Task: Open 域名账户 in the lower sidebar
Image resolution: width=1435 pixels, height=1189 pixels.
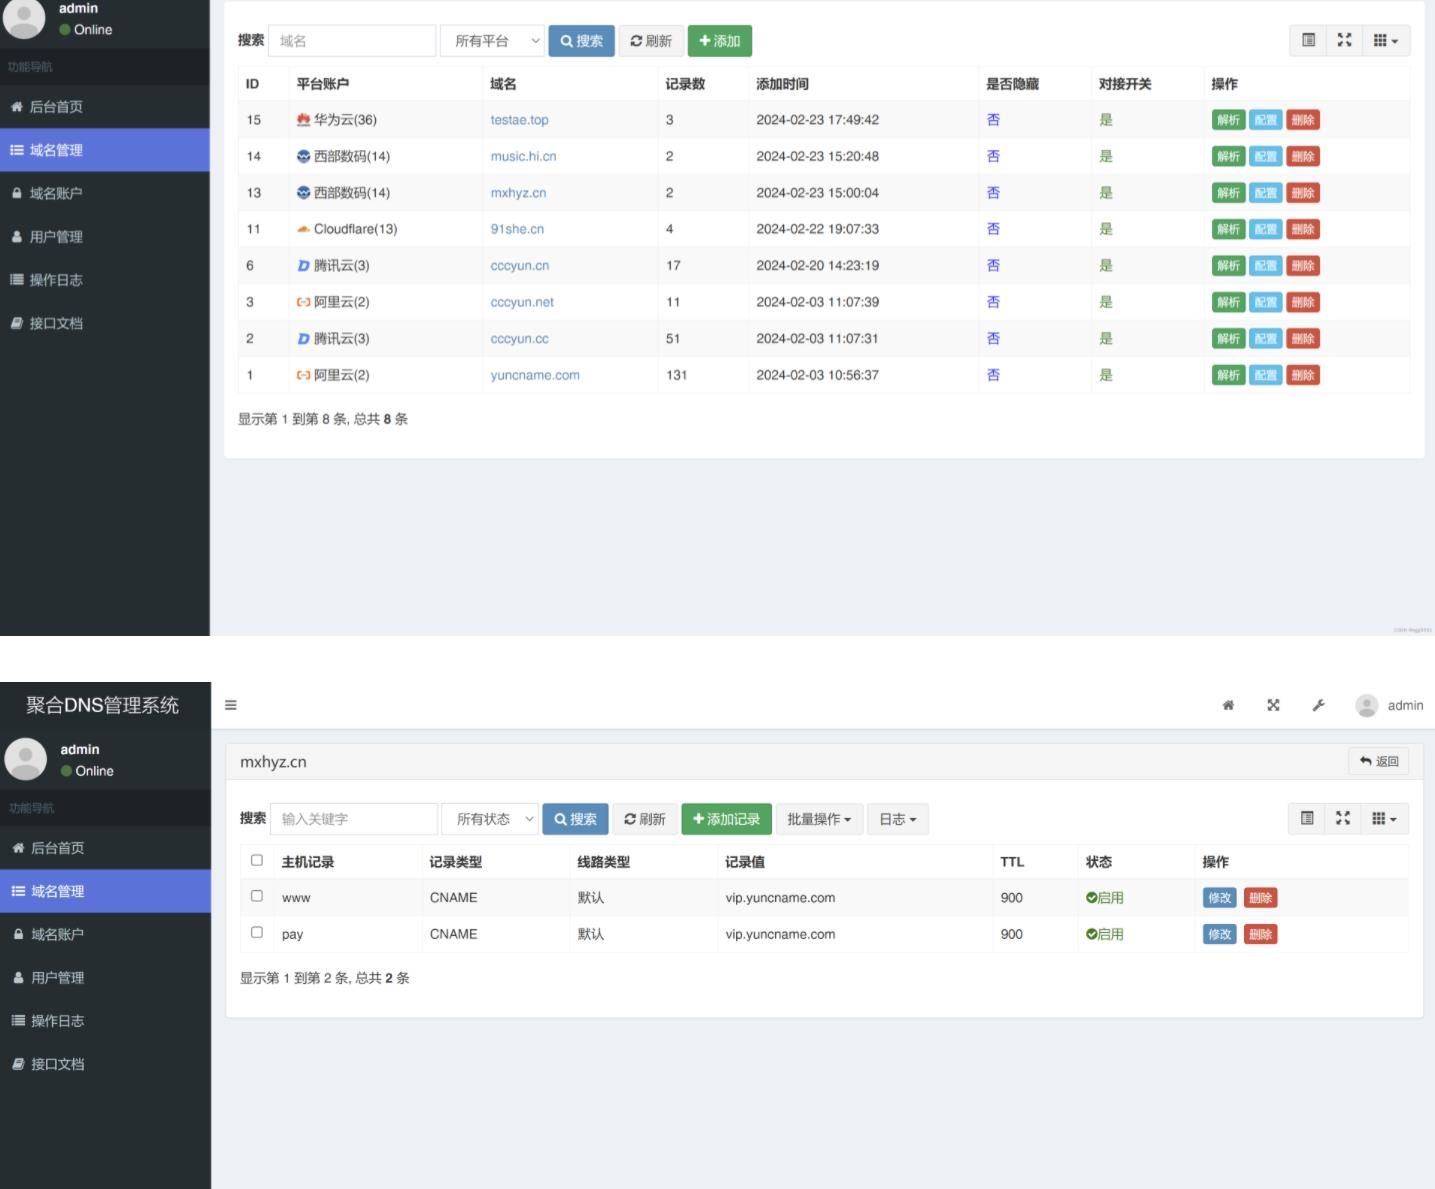Action: click(57, 934)
